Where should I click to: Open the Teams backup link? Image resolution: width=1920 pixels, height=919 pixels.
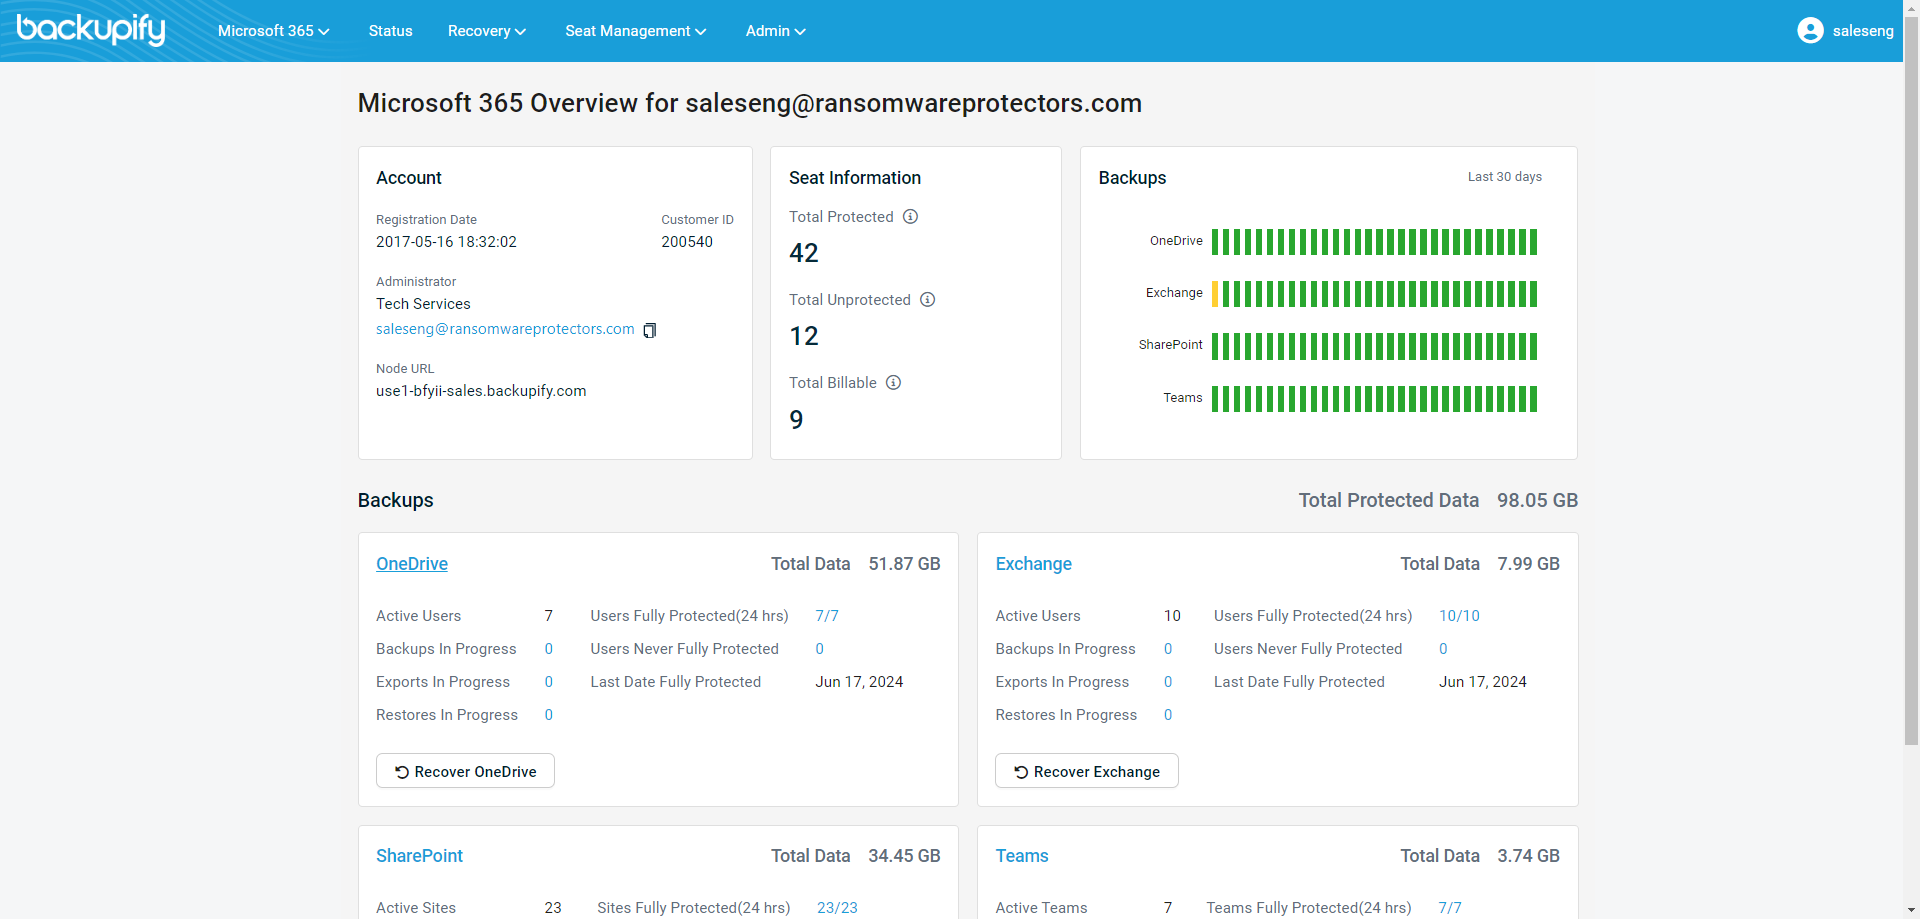point(1021,856)
